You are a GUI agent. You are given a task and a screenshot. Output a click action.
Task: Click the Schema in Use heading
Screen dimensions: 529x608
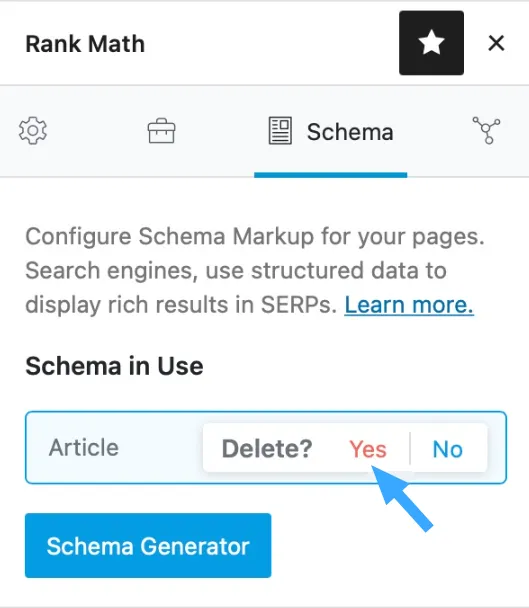pyautogui.click(x=114, y=366)
